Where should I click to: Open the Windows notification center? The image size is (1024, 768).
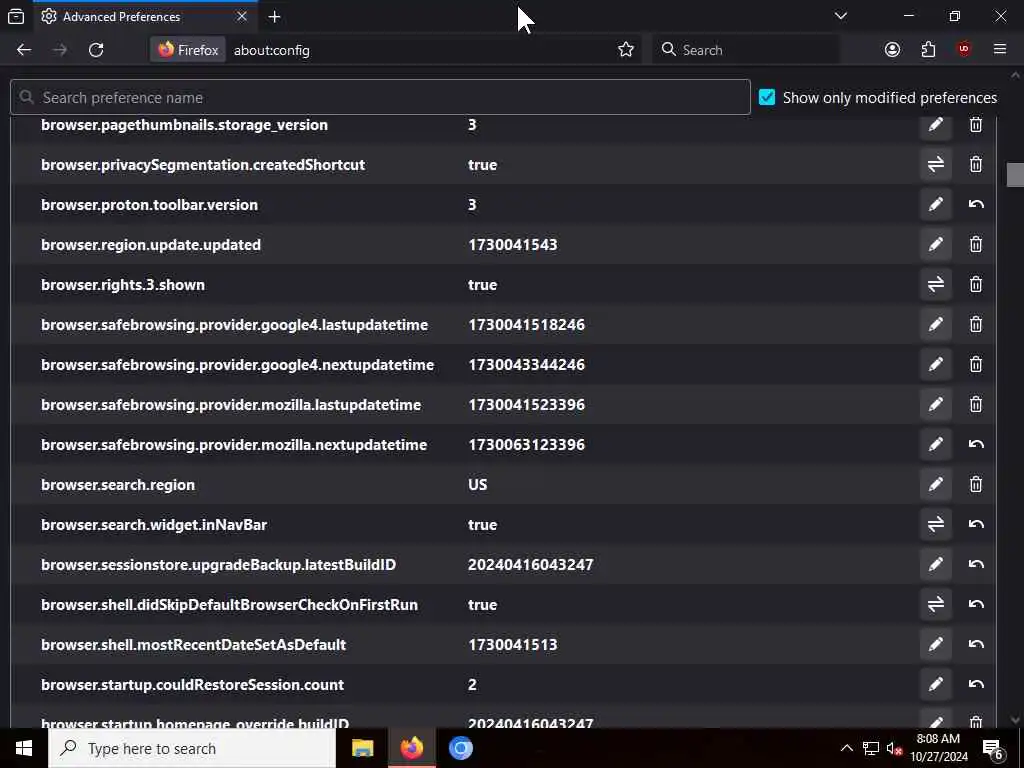(993, 748)
